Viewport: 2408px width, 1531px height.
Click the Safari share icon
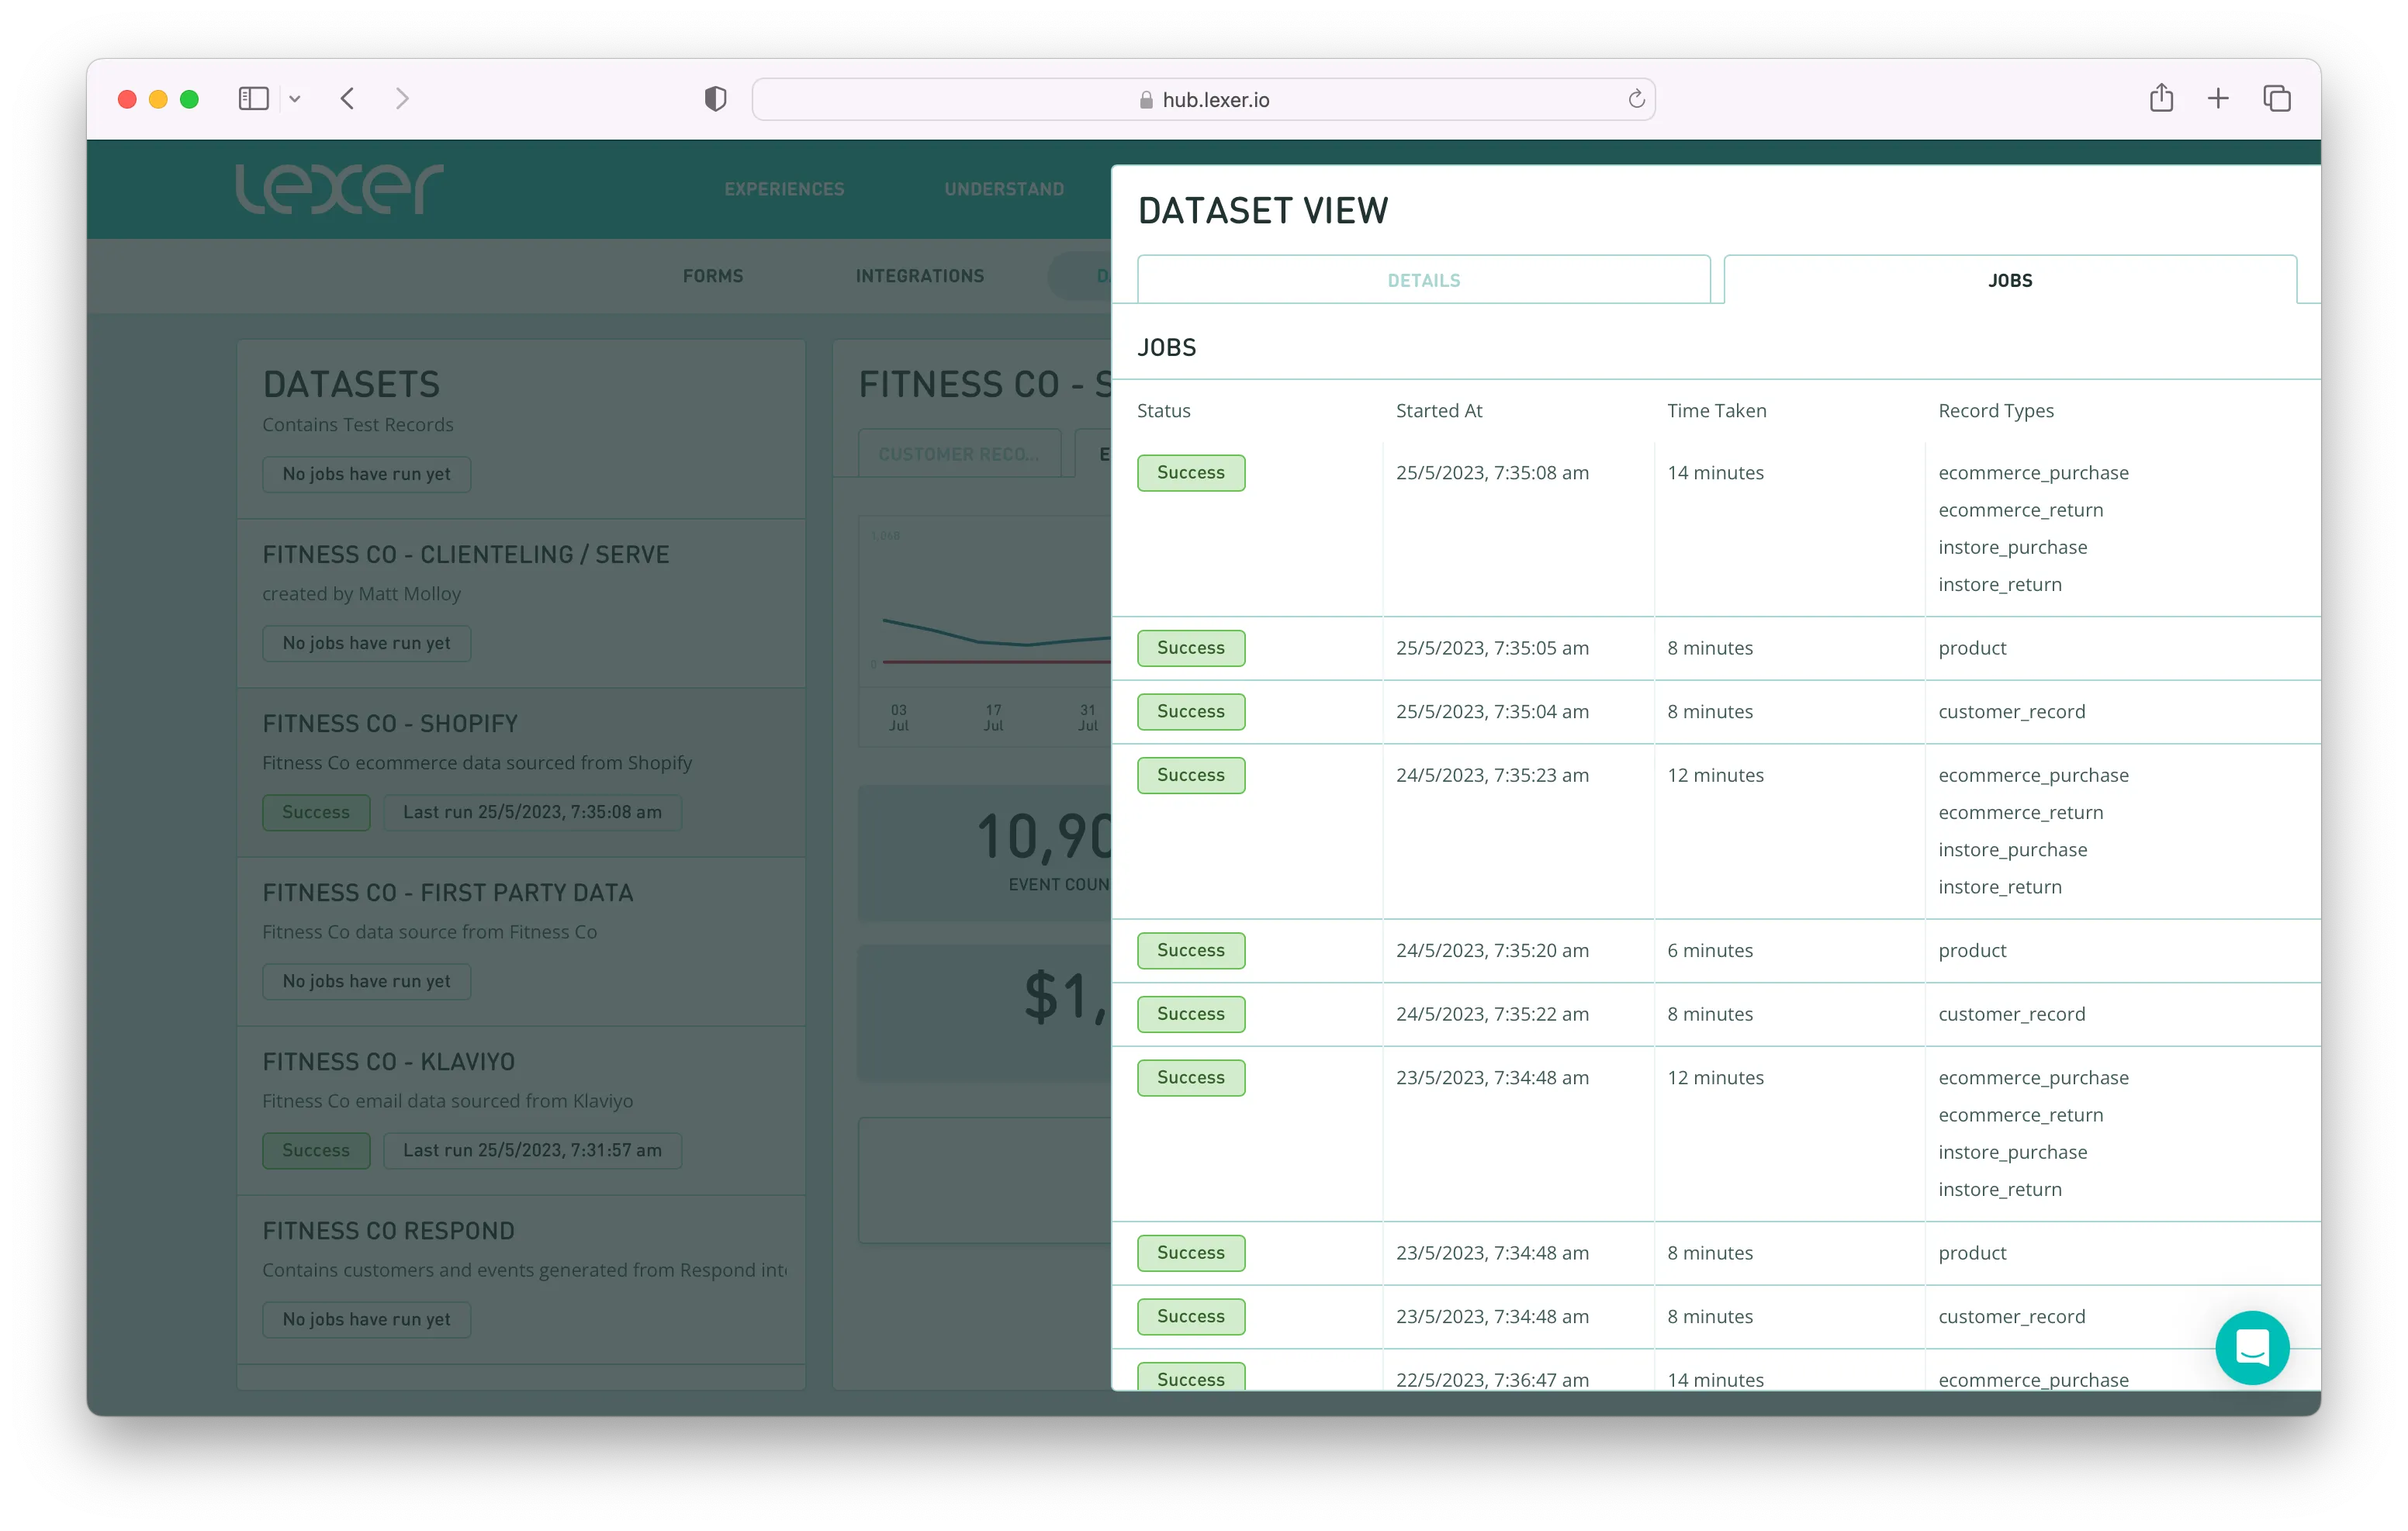[2161, 98]
